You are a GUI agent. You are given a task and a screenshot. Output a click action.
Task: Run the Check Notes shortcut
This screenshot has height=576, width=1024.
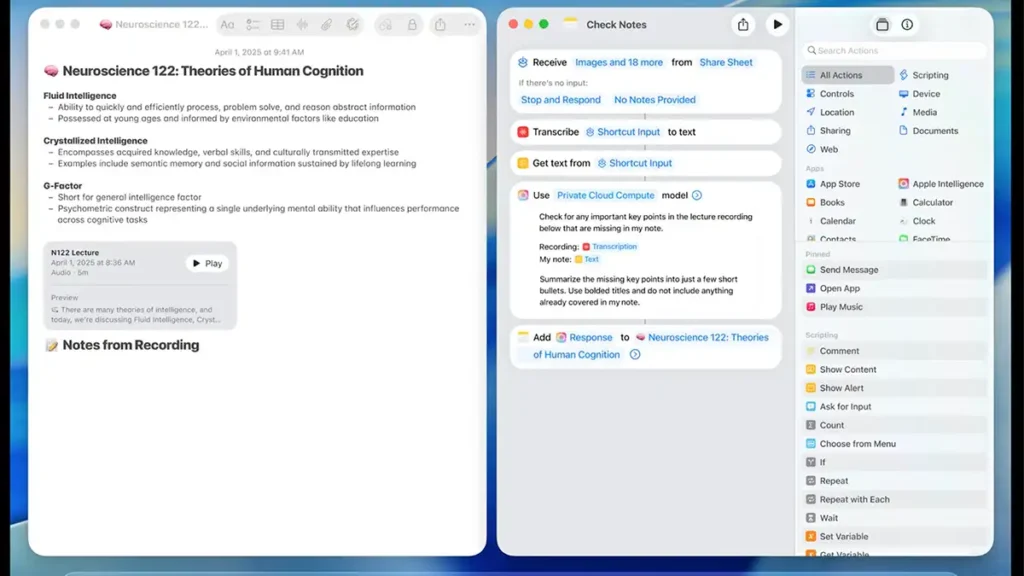777,25
